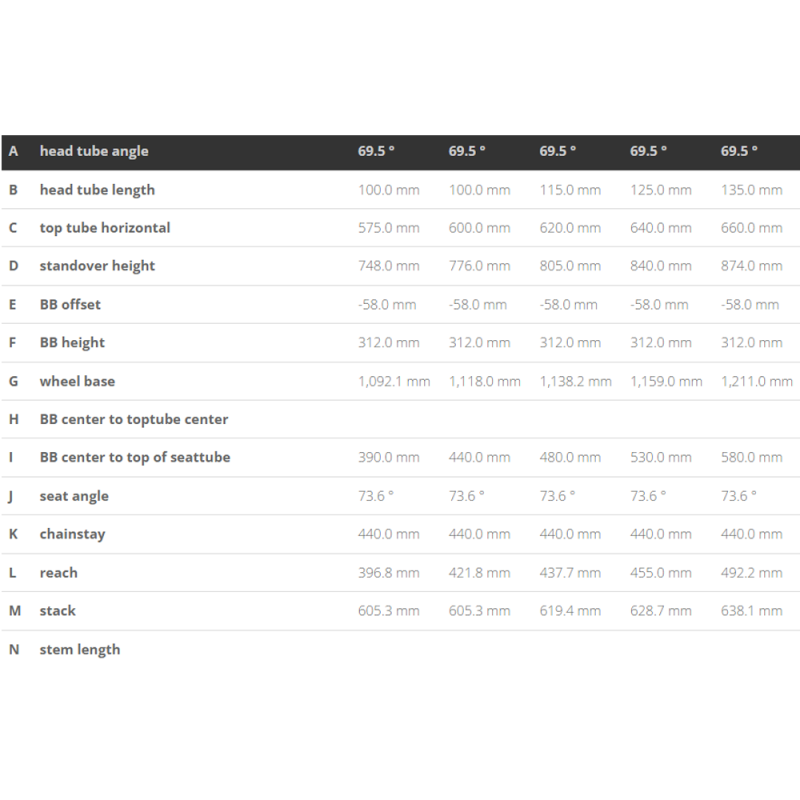Click the BB offset row label
This screenshot has height=800, width=800.
pos(70,304)
